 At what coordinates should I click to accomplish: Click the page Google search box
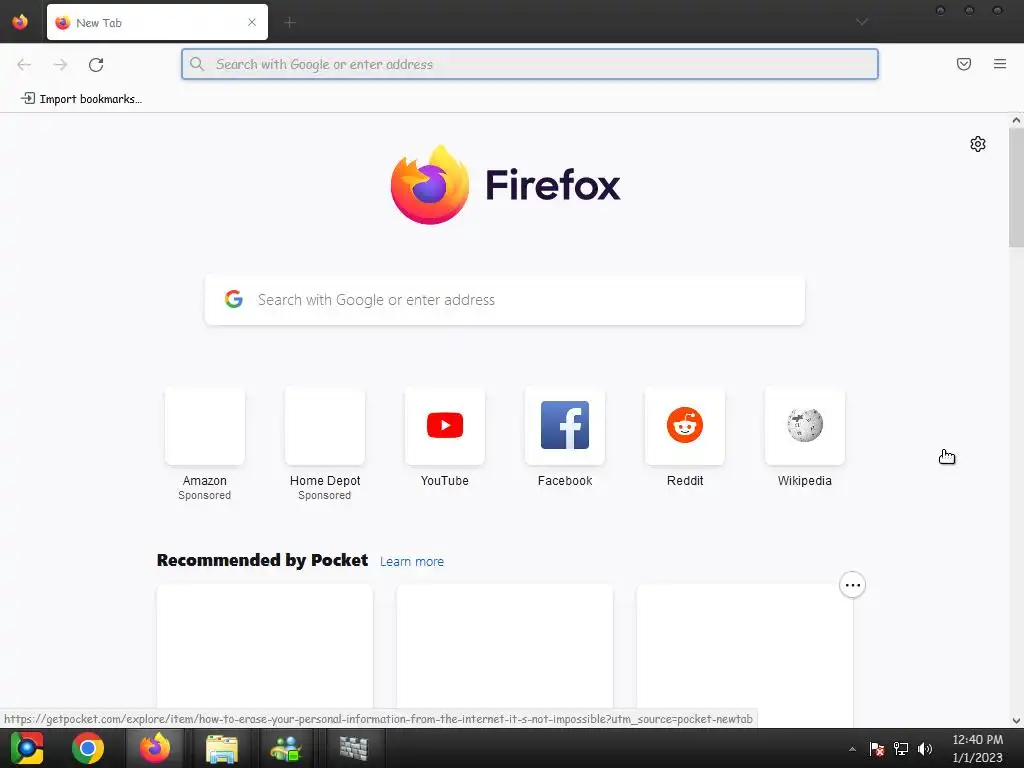[505, 300]
